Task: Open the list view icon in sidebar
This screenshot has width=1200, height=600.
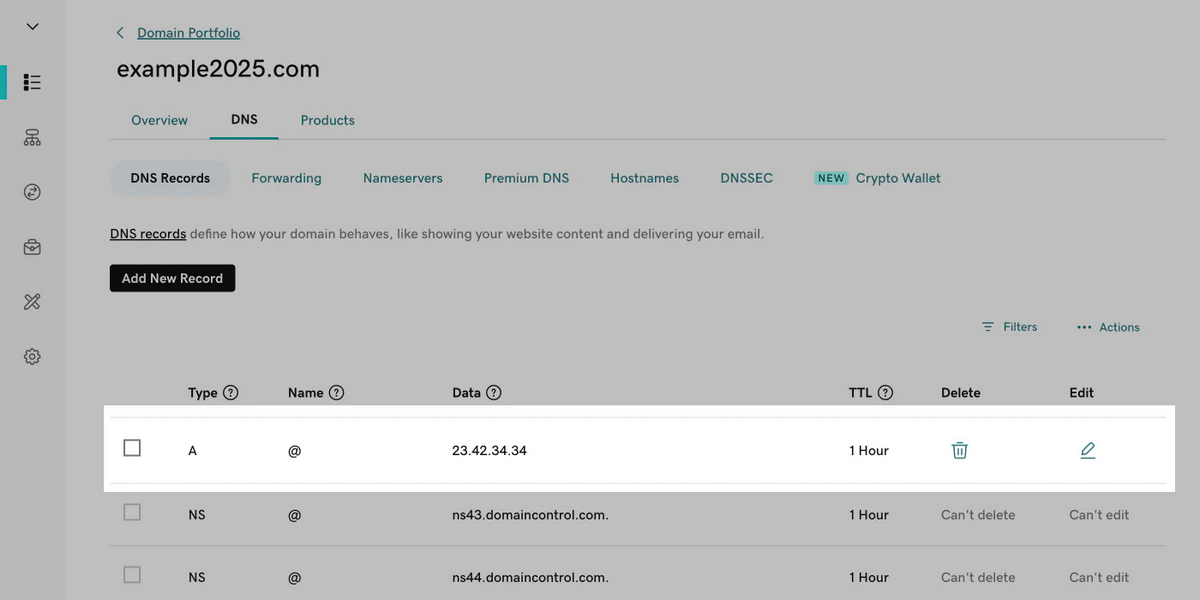Action: pyautogui.click(x=32, y=82)
